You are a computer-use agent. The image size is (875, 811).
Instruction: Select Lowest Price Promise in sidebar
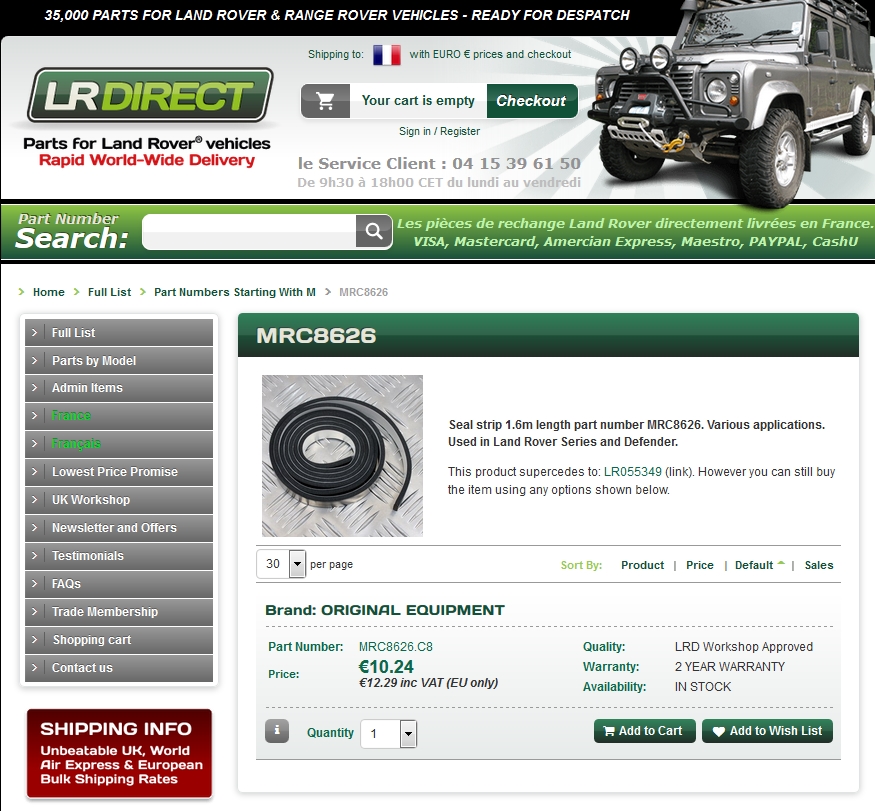coord(115,472)
